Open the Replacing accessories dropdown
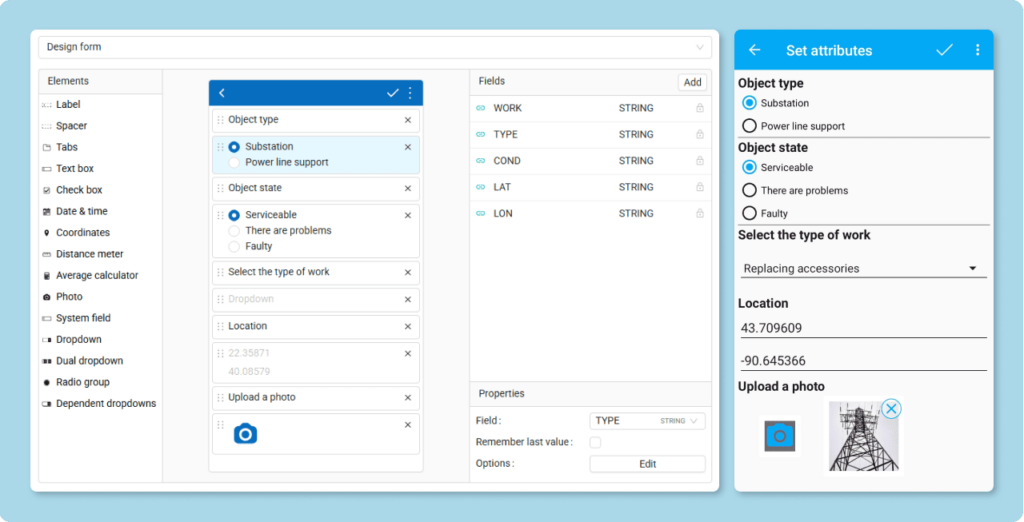The image size is (1024, 522). (863, 269)
